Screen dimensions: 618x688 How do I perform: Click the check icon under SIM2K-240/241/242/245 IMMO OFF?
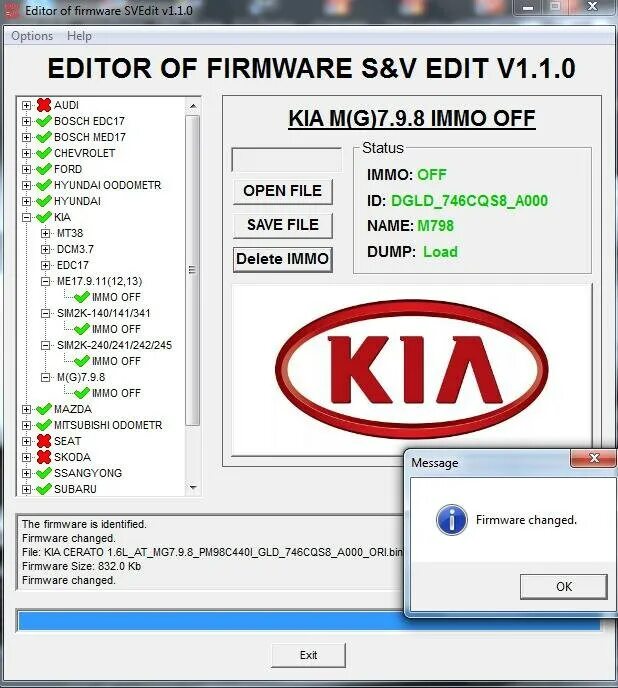[82, 361]
